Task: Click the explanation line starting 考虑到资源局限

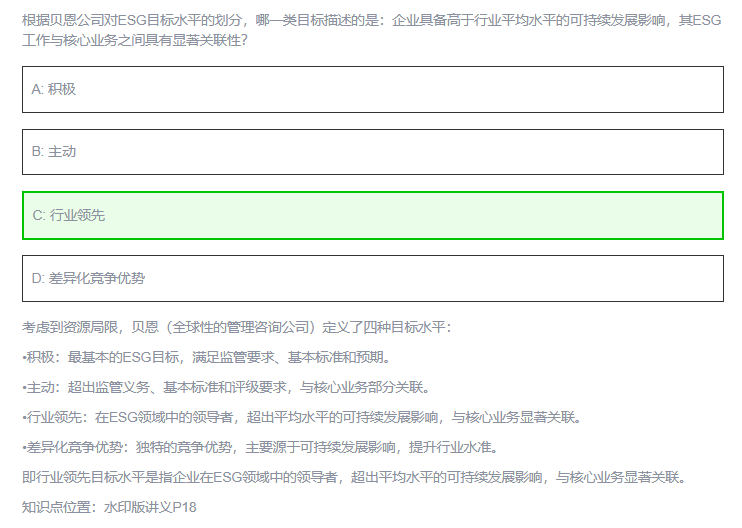Action: click(x=237, y=327)
